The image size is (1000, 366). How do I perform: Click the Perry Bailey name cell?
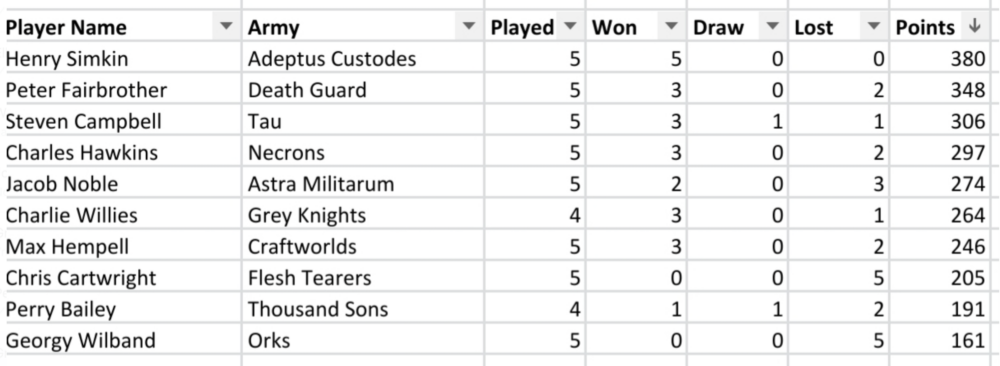coord(122,309)
